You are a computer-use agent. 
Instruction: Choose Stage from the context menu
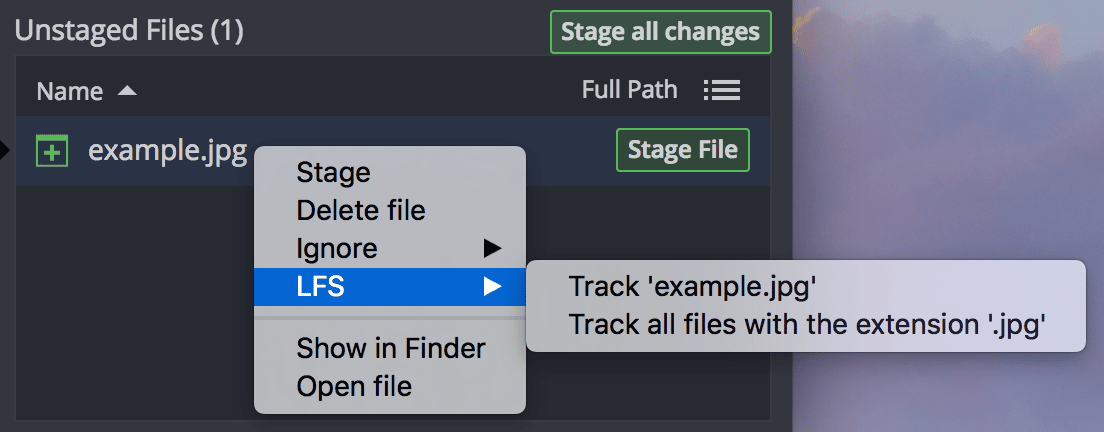pyautogui.click(x=333, y=173)
